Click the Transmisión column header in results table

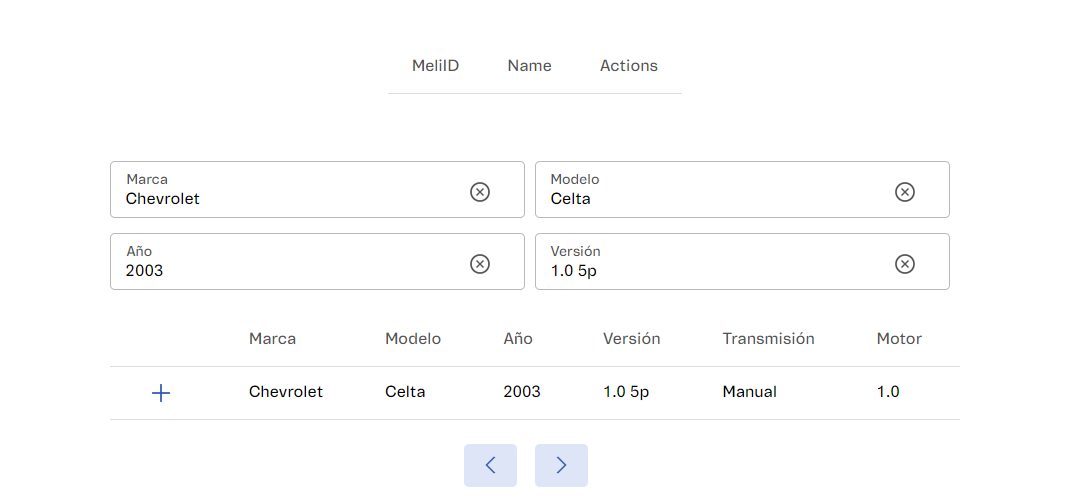768,339
